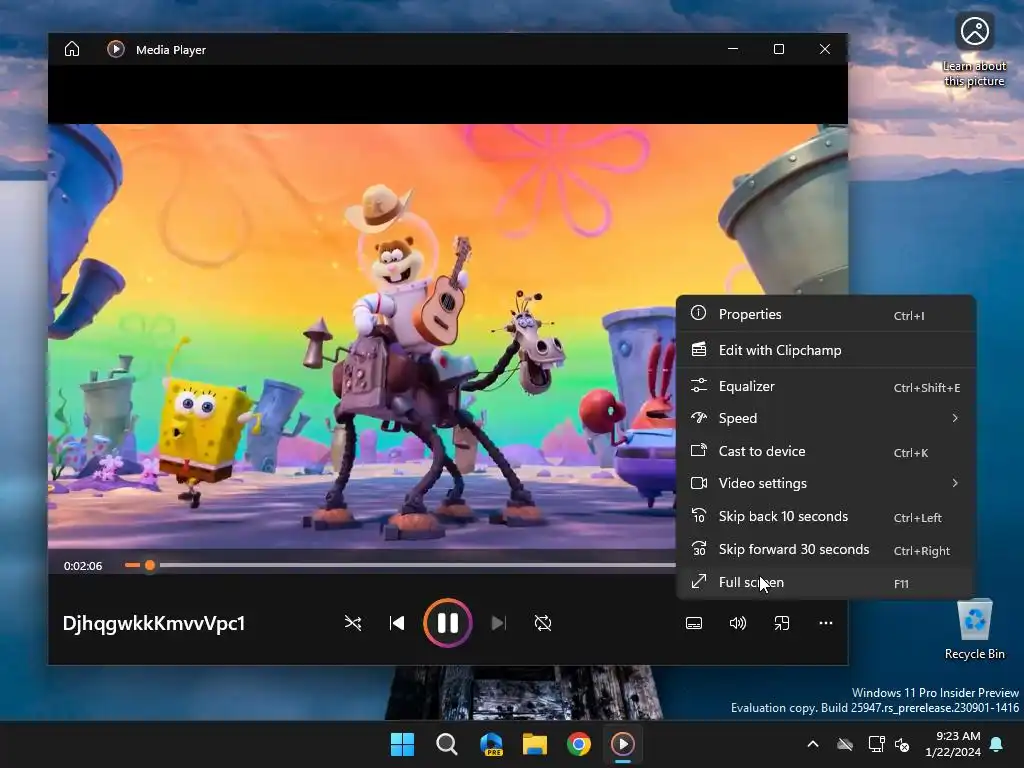Switch to mini player view
The height and width of the screenshot is (768, 1024).
coord(782,623)
